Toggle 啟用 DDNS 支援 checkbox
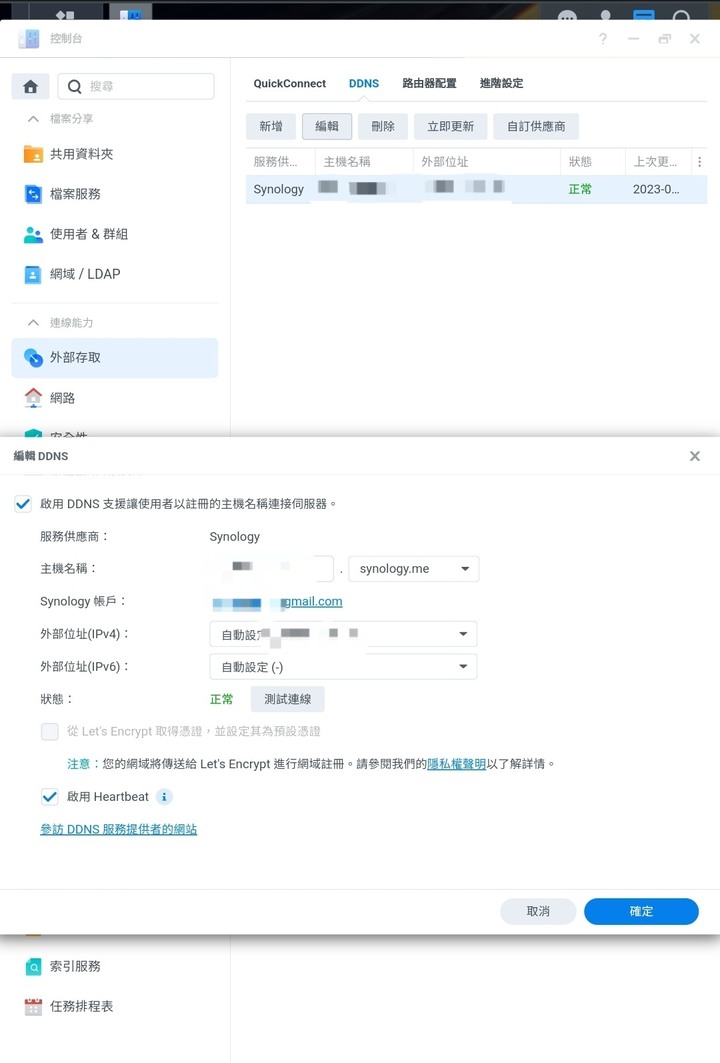 (23, 504)
